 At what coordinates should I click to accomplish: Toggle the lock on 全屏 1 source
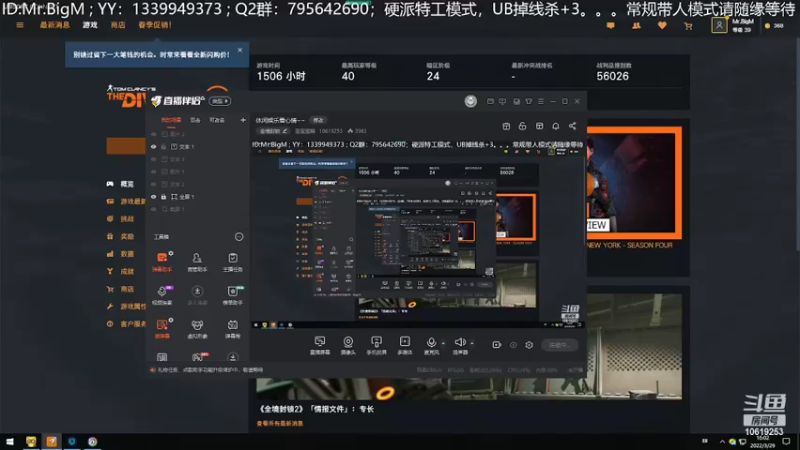[x=164, y=196]
